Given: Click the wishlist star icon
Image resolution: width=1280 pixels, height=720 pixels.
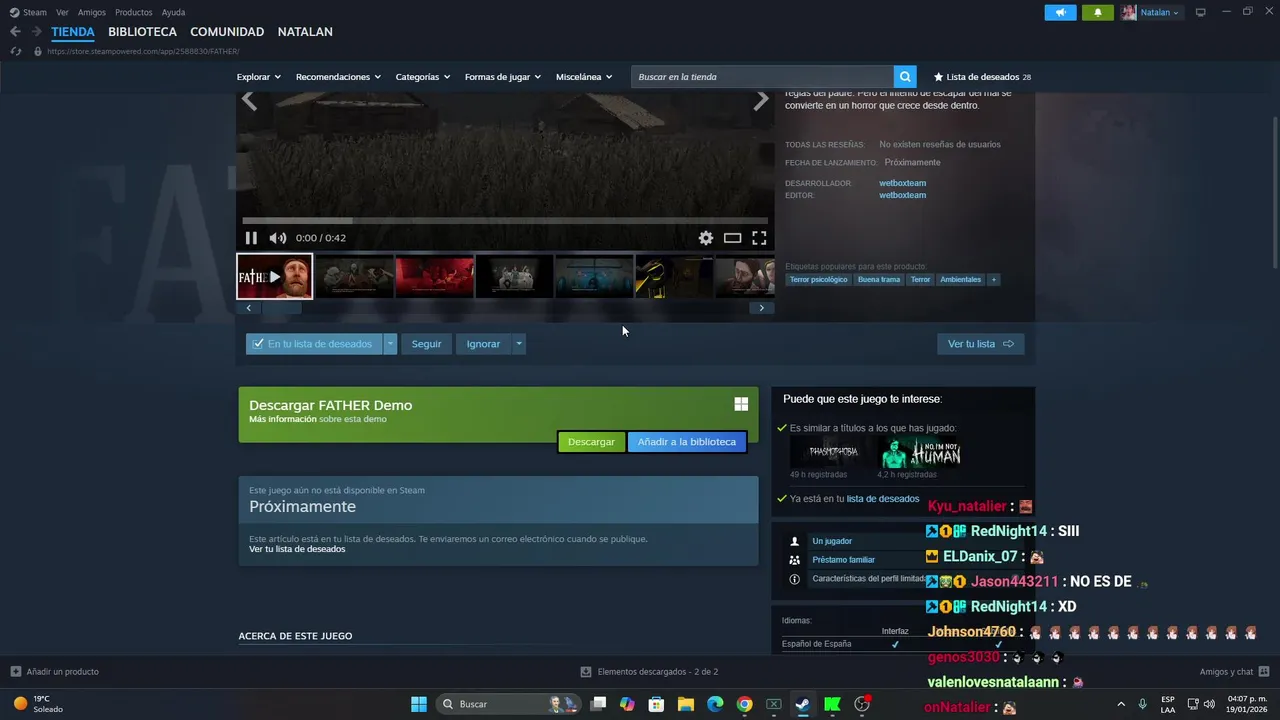Looking at the screenshot, I should tap(938, 77).
